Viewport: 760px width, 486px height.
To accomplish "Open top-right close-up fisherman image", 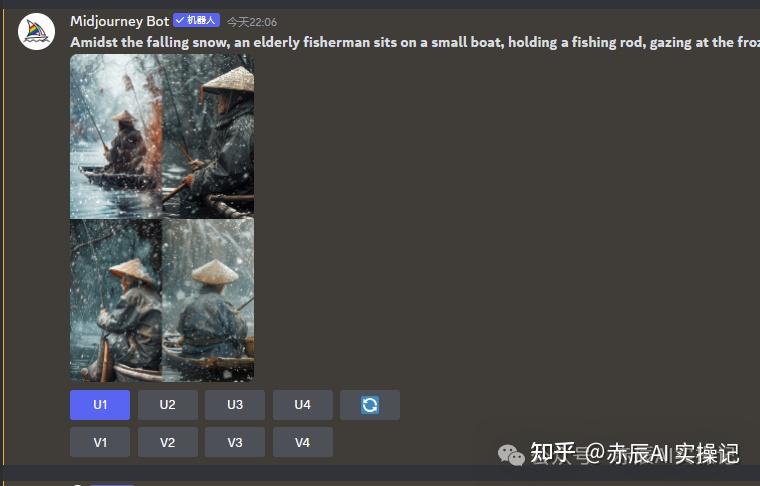I will (x=208, y=136).
